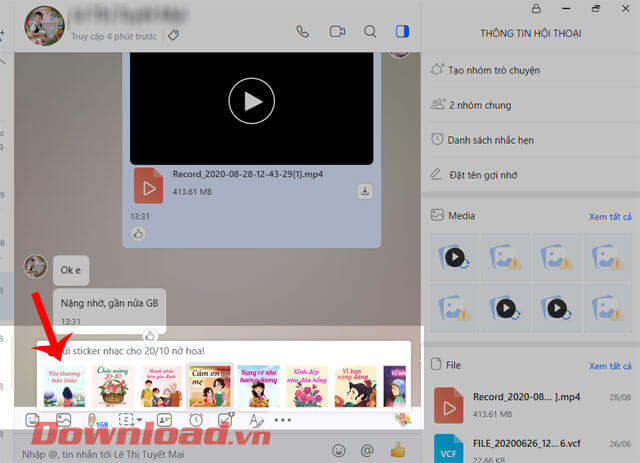640x463 pixels.
Task: Select the 'Xinh đẹp như đóa hồng' sticker
Action: (307, 386)
